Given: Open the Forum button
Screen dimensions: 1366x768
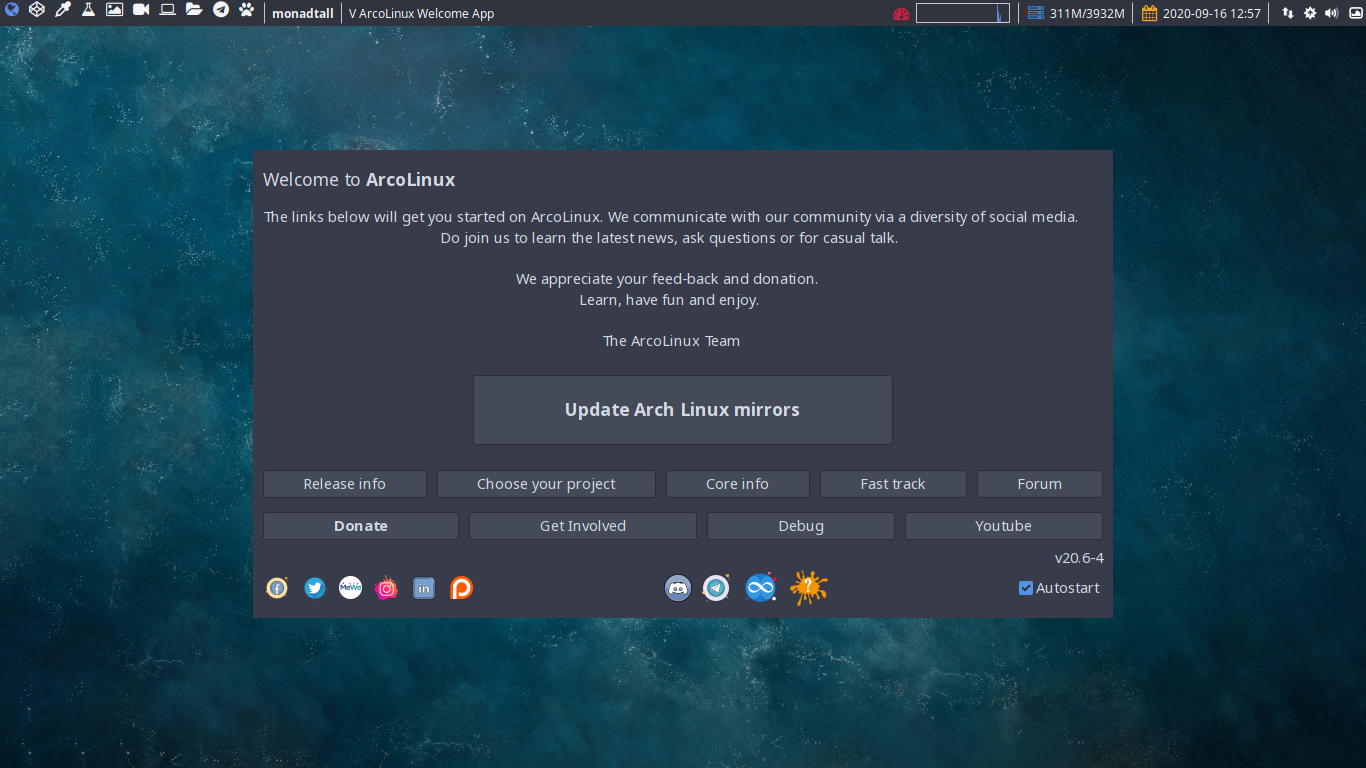Looking at the screenshot, I should pos(1040,484).
